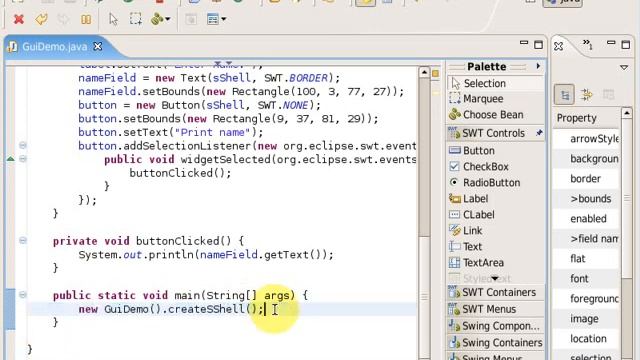Click the yellow pause-bars toolbar icon

[x=86, y=19]
